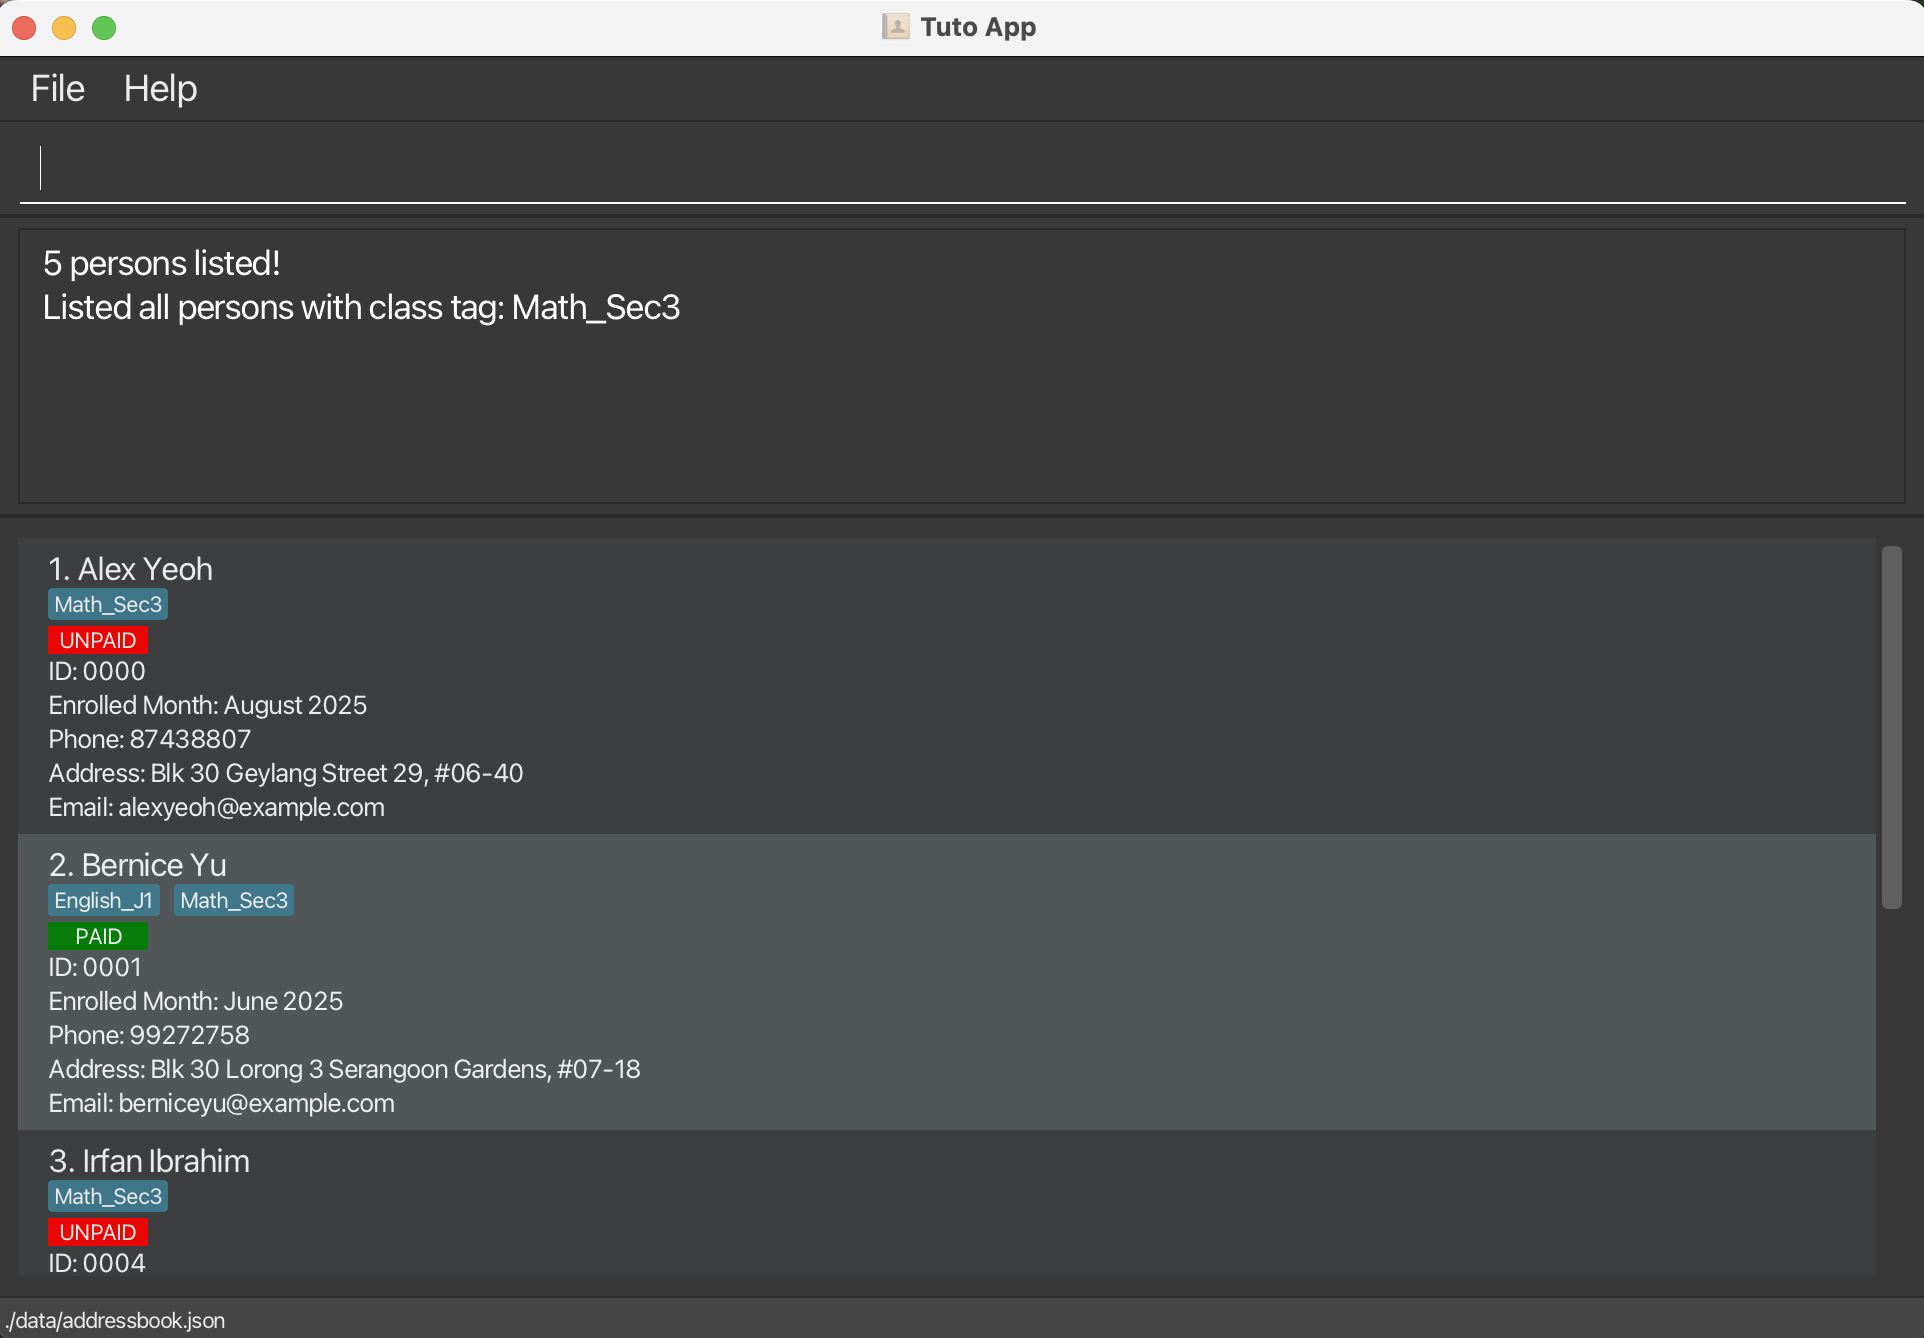This screenshot has height=1338, width=1924.
Task: Click the person list scrollbar thumb
Action: [1891, 727]
